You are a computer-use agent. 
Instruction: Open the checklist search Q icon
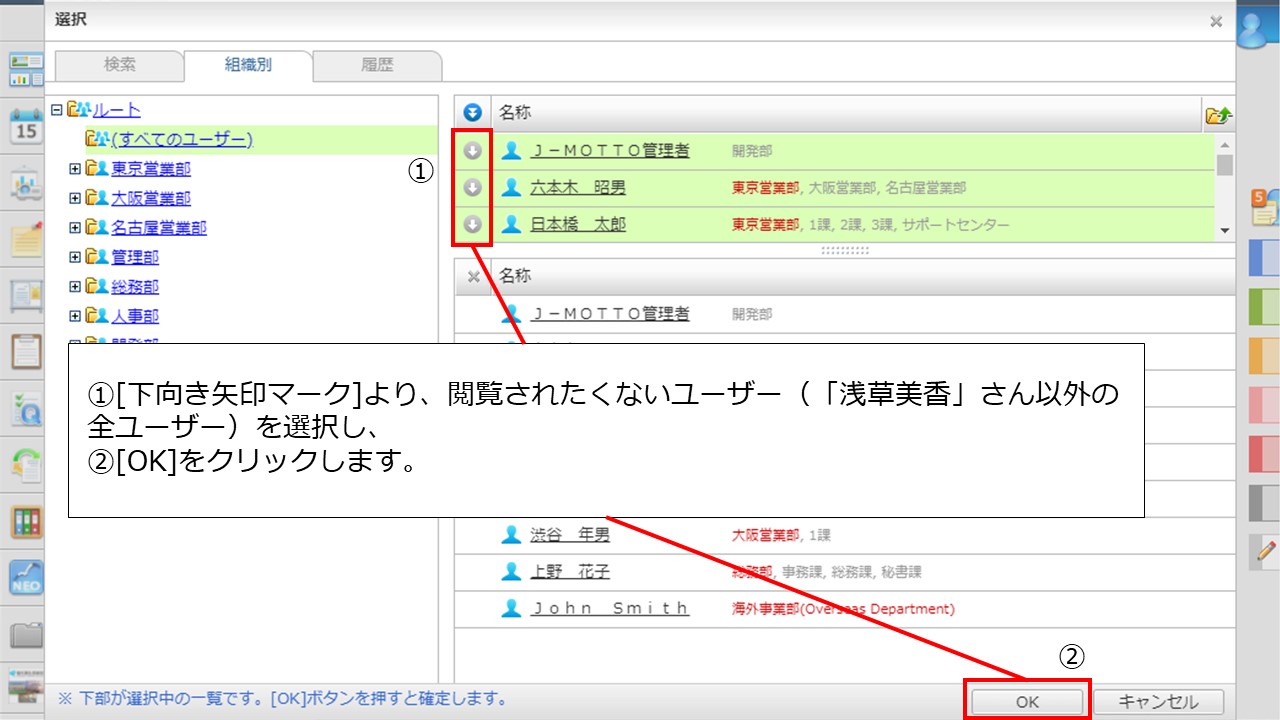26,409
